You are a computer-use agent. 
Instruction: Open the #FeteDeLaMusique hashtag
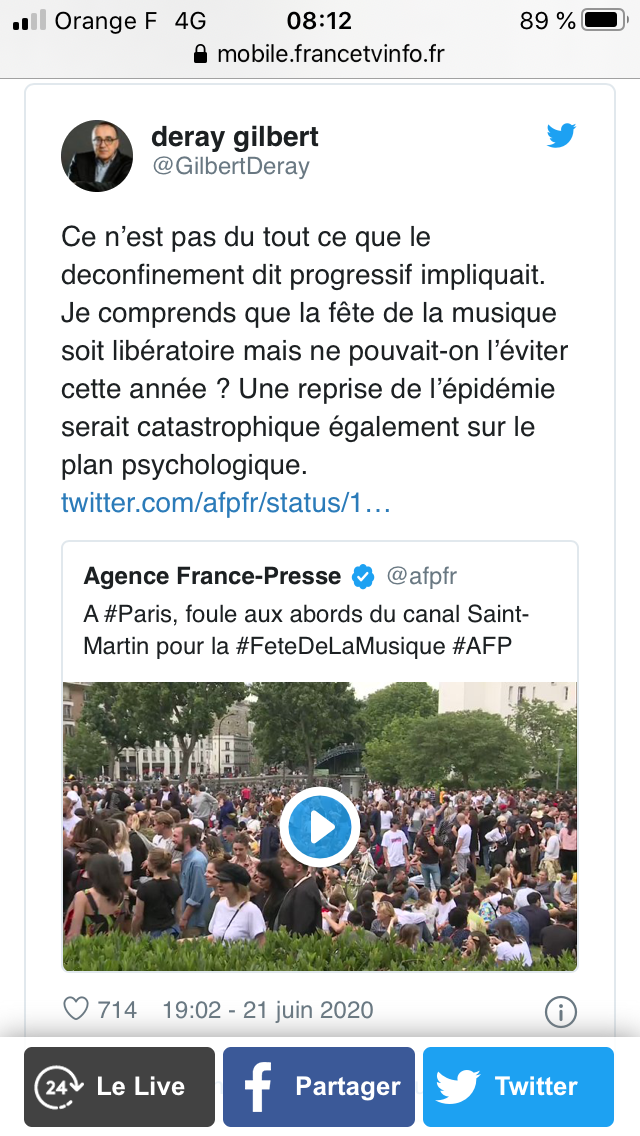click(x=341, y=646)
